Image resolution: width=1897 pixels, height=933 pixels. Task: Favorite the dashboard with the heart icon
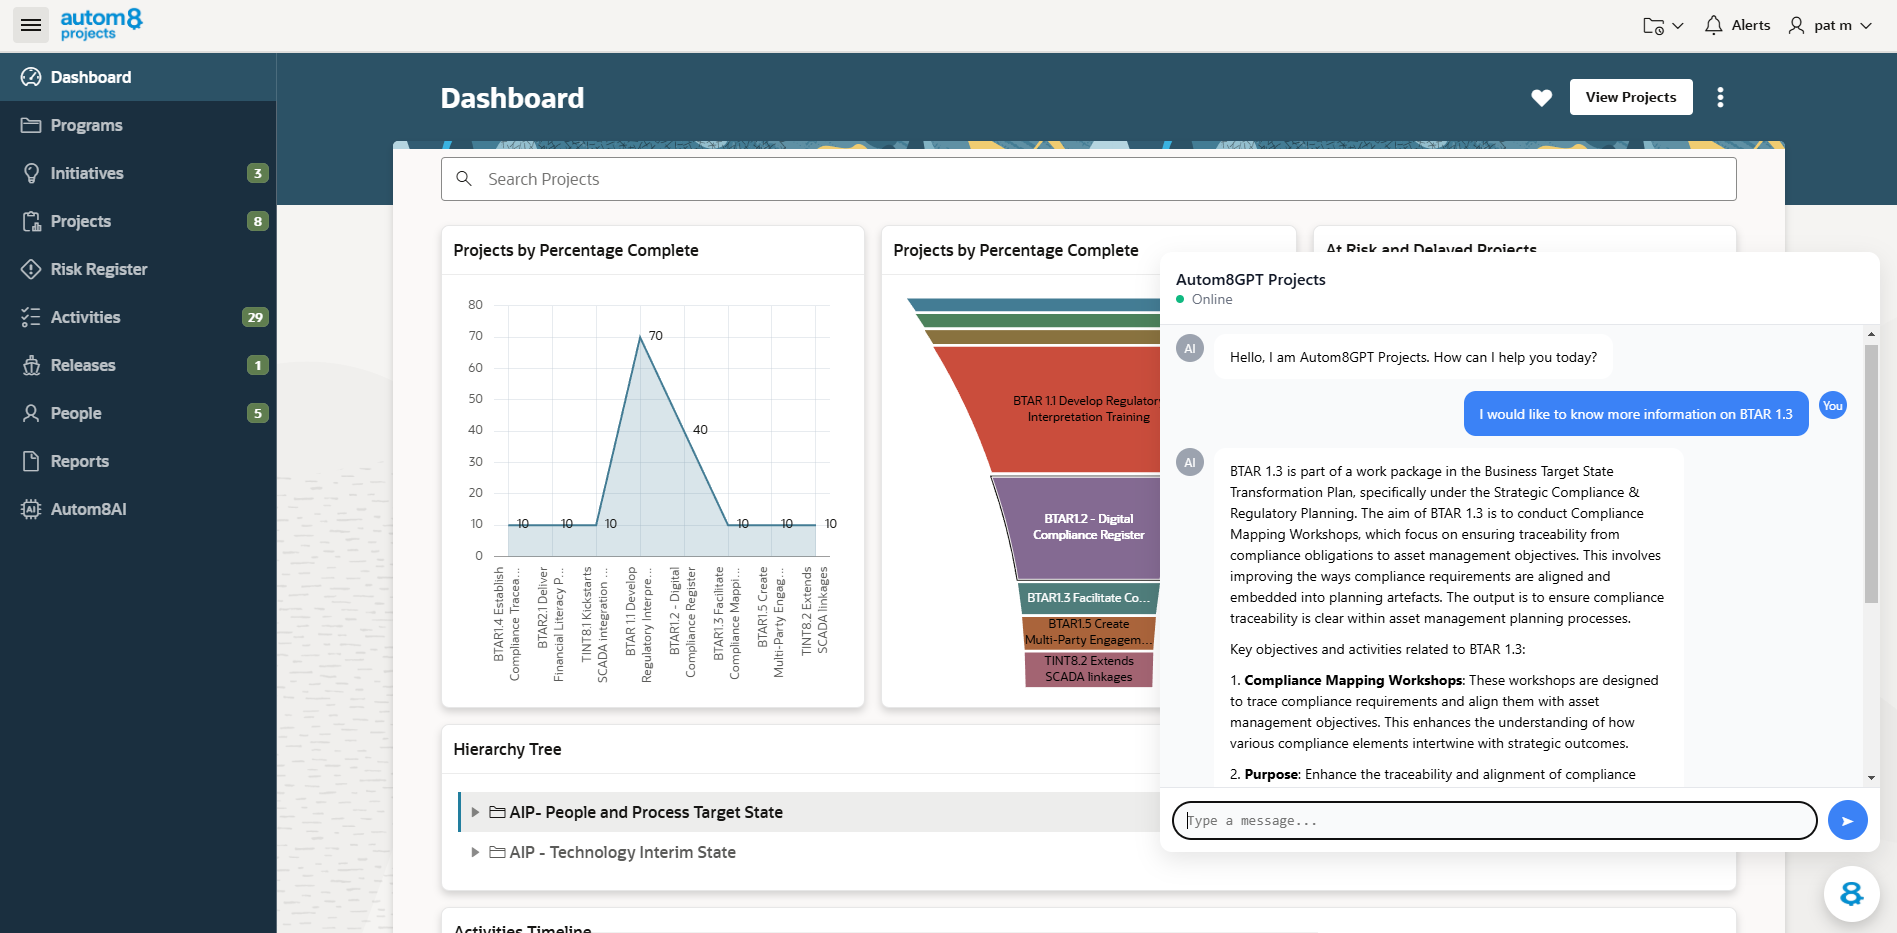pos(1541,97)
